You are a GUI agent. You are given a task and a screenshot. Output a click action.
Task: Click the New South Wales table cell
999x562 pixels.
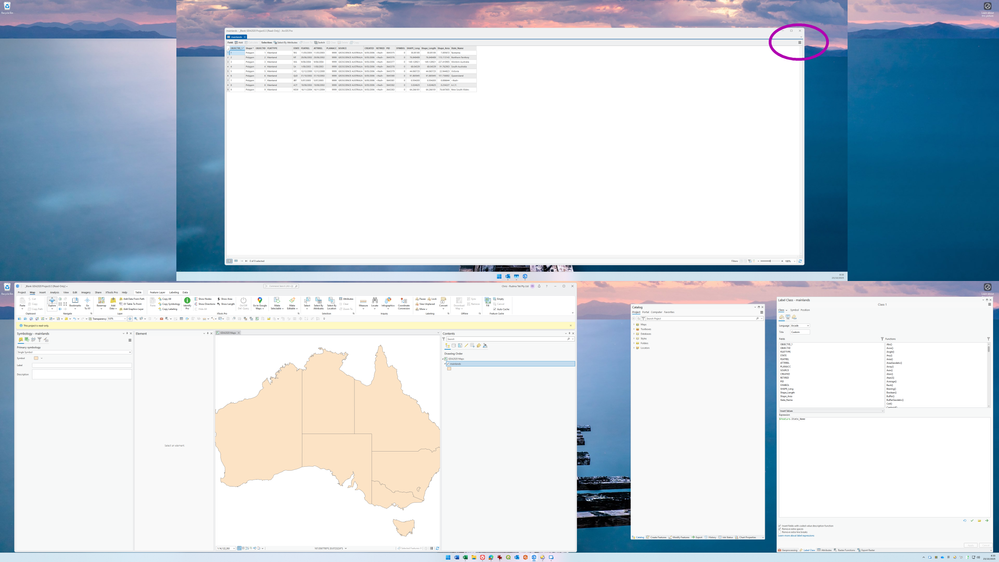[x=463, y=89]
